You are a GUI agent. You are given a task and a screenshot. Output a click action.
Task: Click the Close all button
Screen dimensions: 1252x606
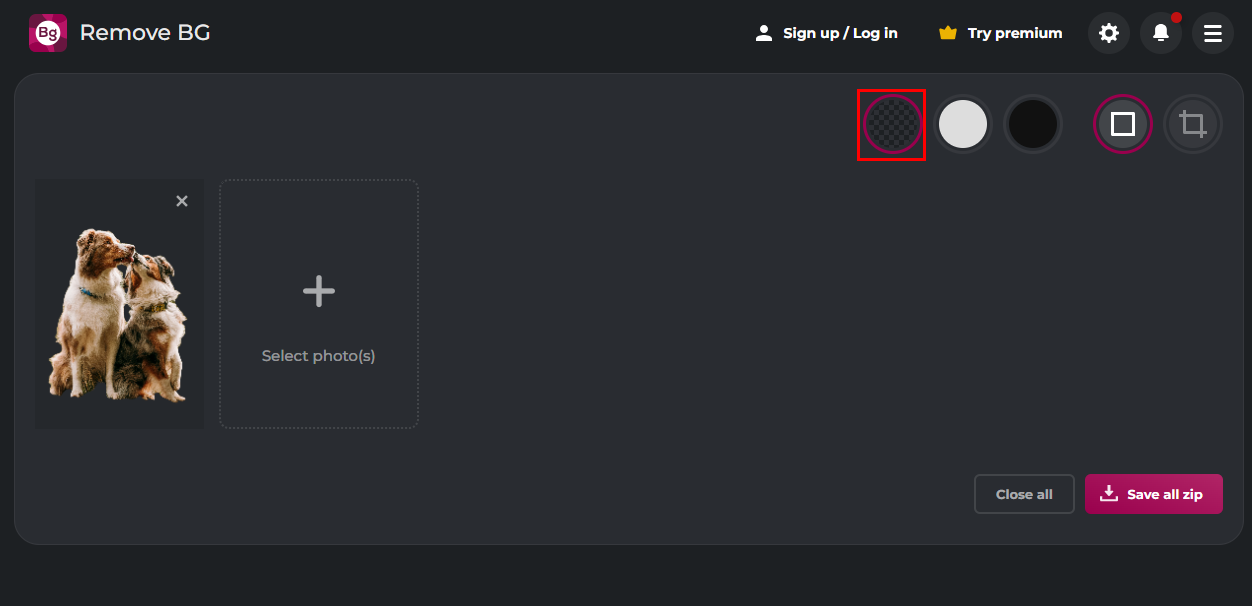[x=1024, y=494]
